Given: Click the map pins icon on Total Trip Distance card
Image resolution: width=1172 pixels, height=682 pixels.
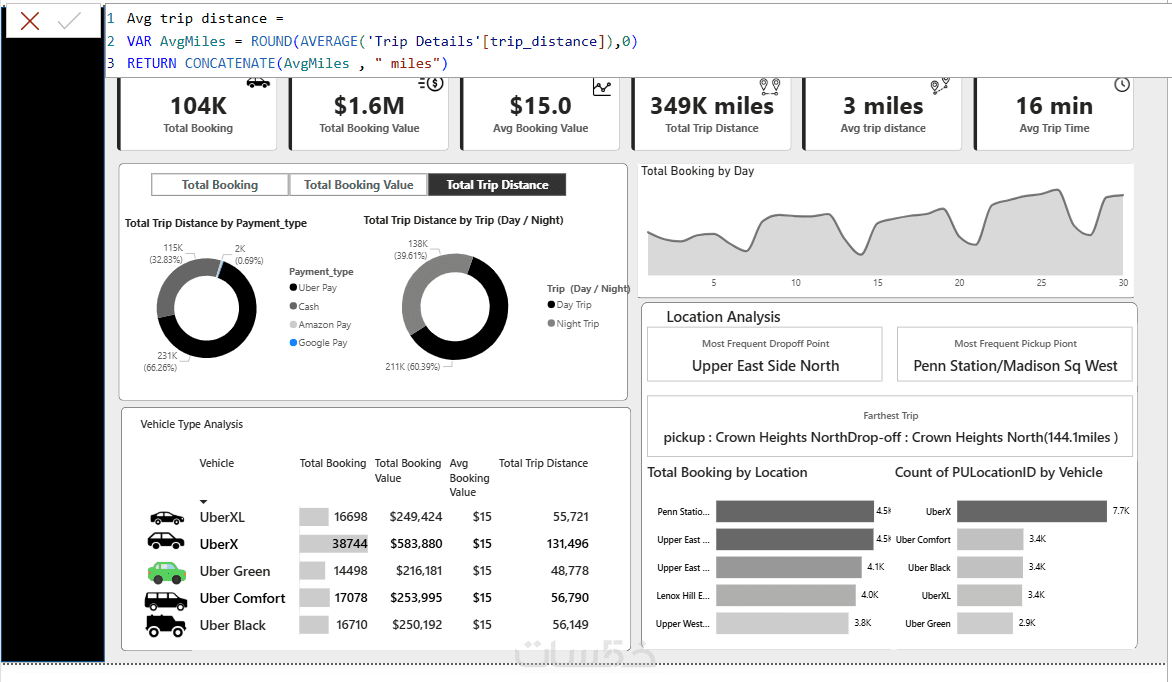Looking at the screenshot, I should 769,86.
